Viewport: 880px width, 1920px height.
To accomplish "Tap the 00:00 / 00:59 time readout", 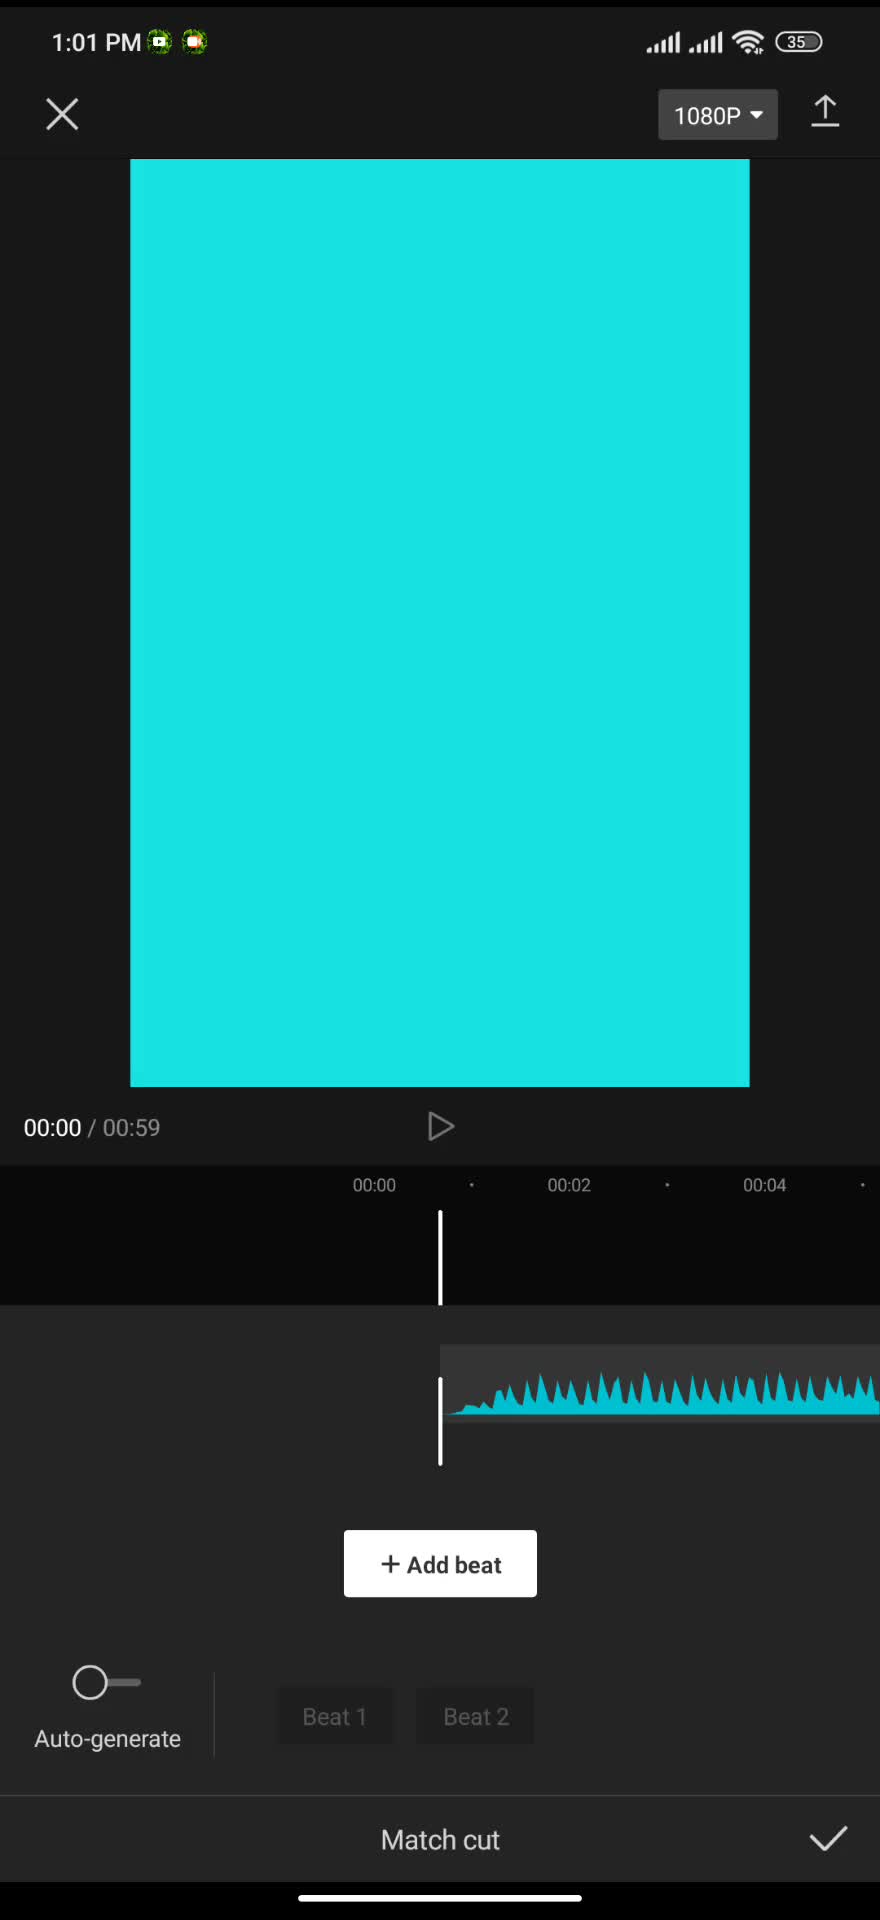I will pos(92,1128).
